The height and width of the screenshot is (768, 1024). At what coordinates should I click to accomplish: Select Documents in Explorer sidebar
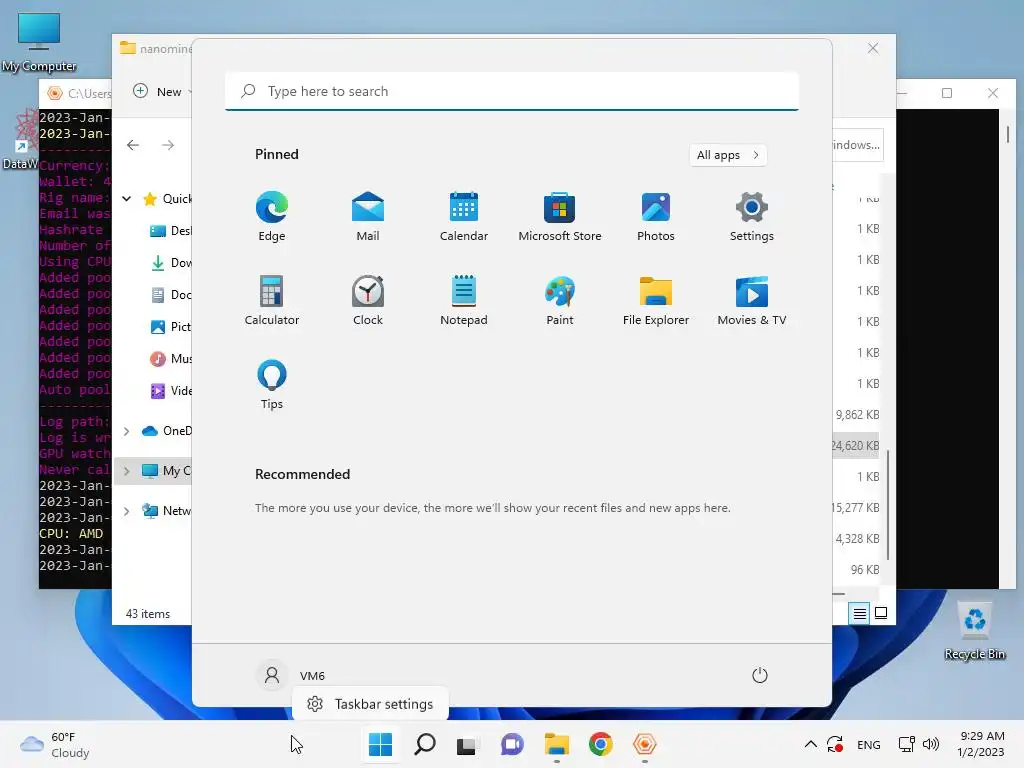point(170,295)
